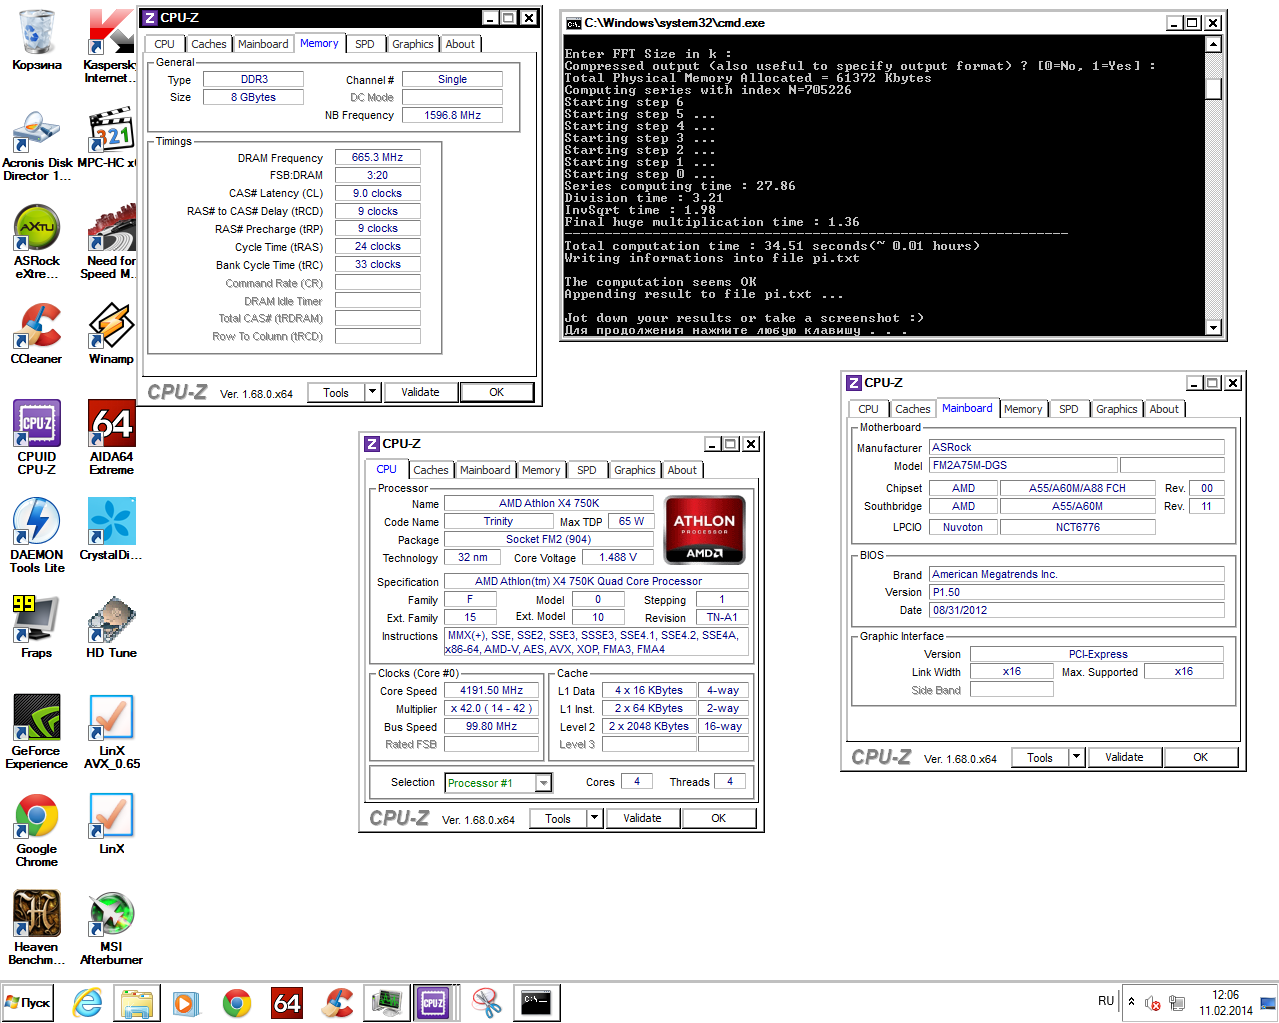Viewport: 1279px width, 1023px height.
Task: Open the CrystalDisk desktop shortcut
Action: (x=111, y=529)
